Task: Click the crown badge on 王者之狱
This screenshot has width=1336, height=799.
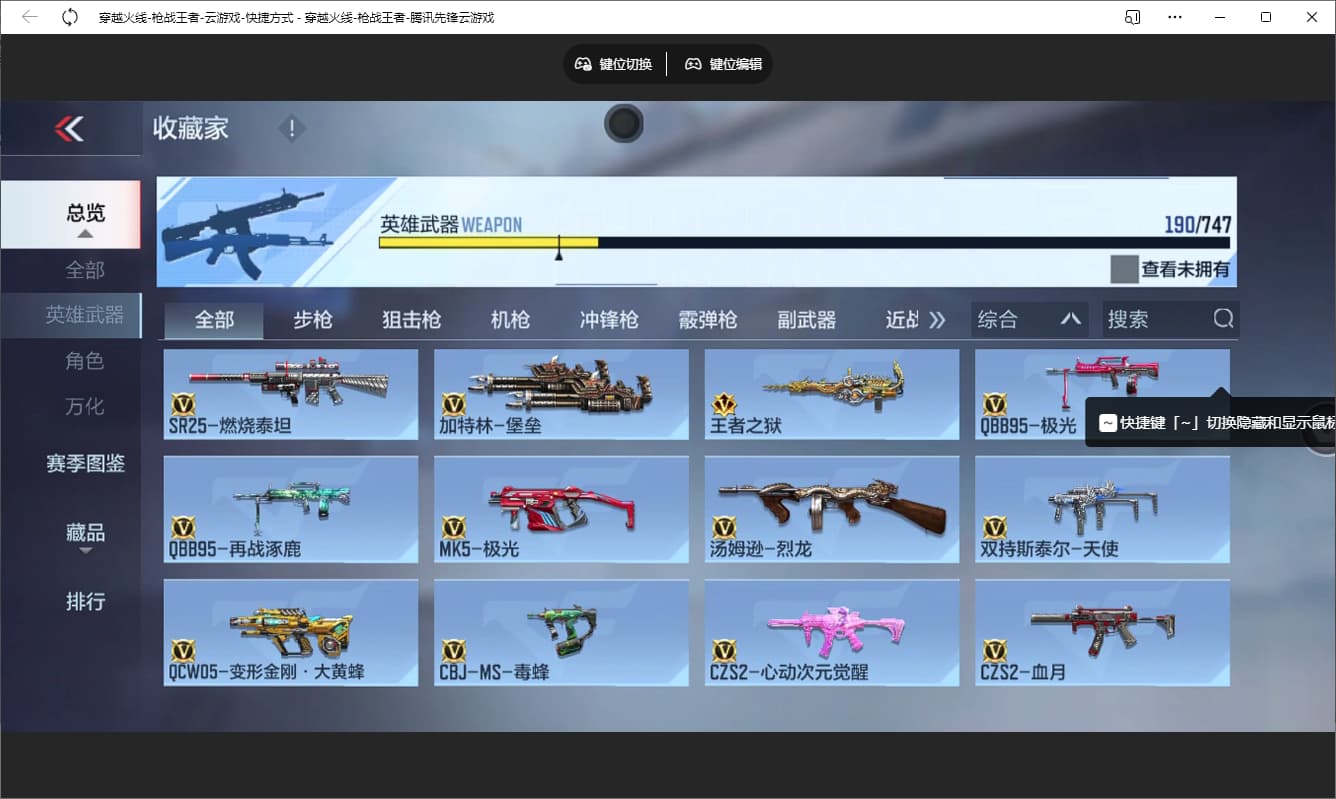Action: click(724, 404)
